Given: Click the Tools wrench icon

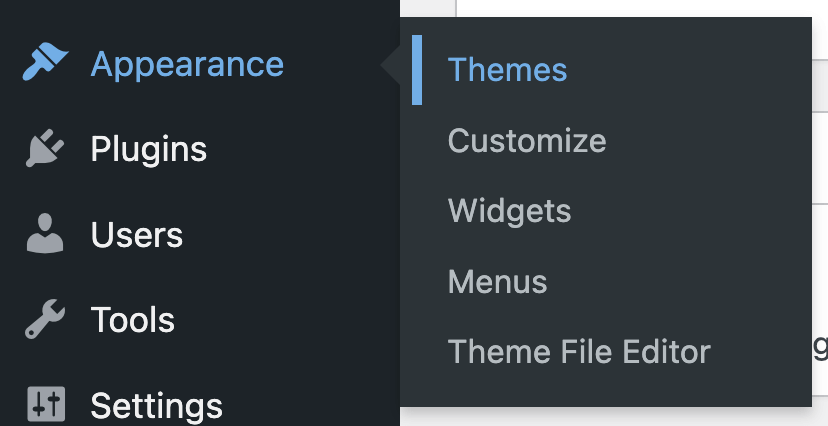Looking at the screenshot, I should tap(45, 320).
